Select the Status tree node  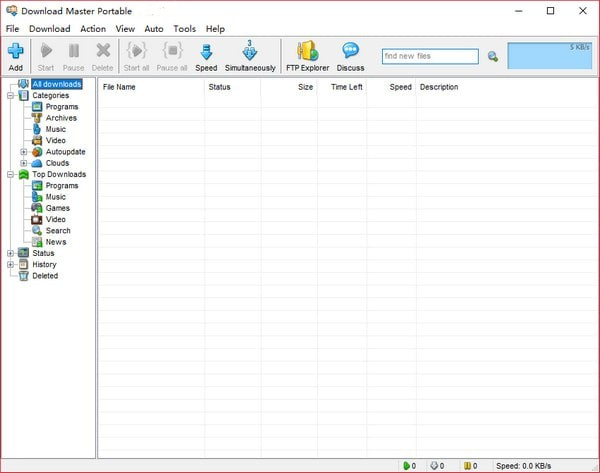[43, 253]
